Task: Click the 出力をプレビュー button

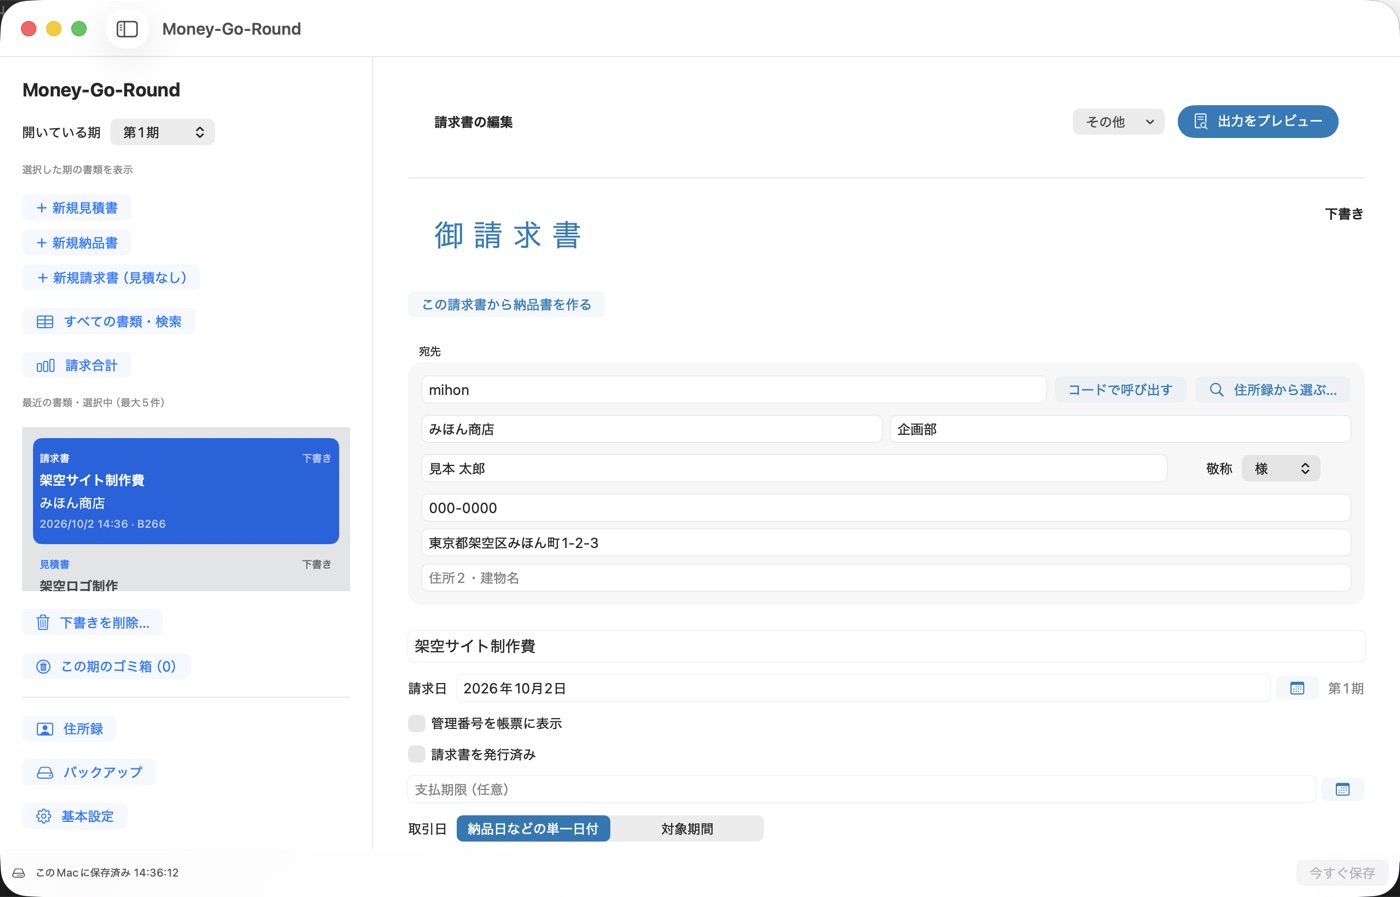Action: 1258,121
